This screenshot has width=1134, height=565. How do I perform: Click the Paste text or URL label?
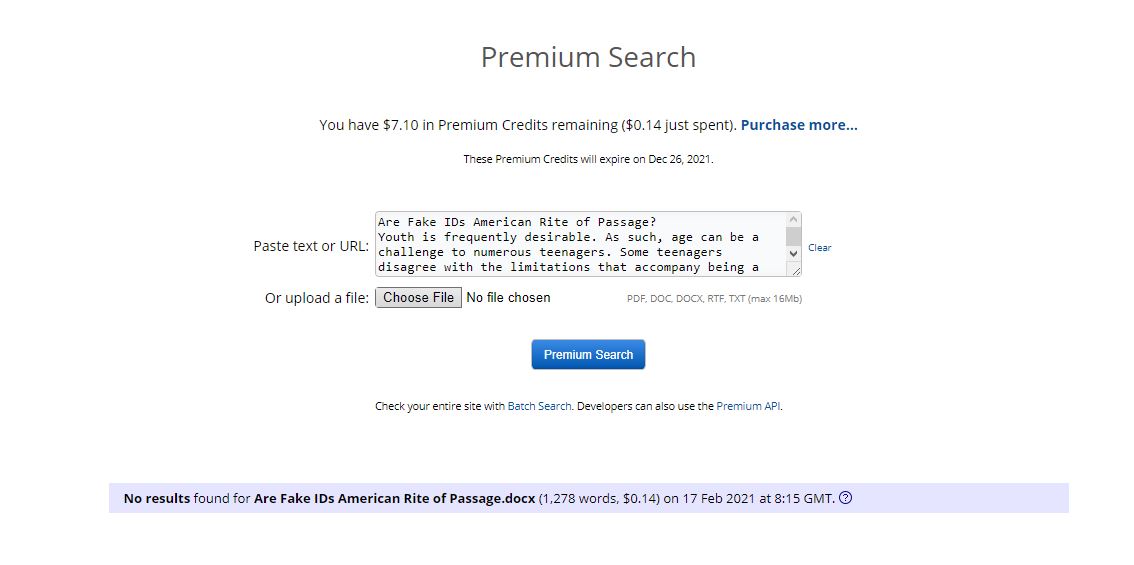pyautogui.click(x=311, y=246)
